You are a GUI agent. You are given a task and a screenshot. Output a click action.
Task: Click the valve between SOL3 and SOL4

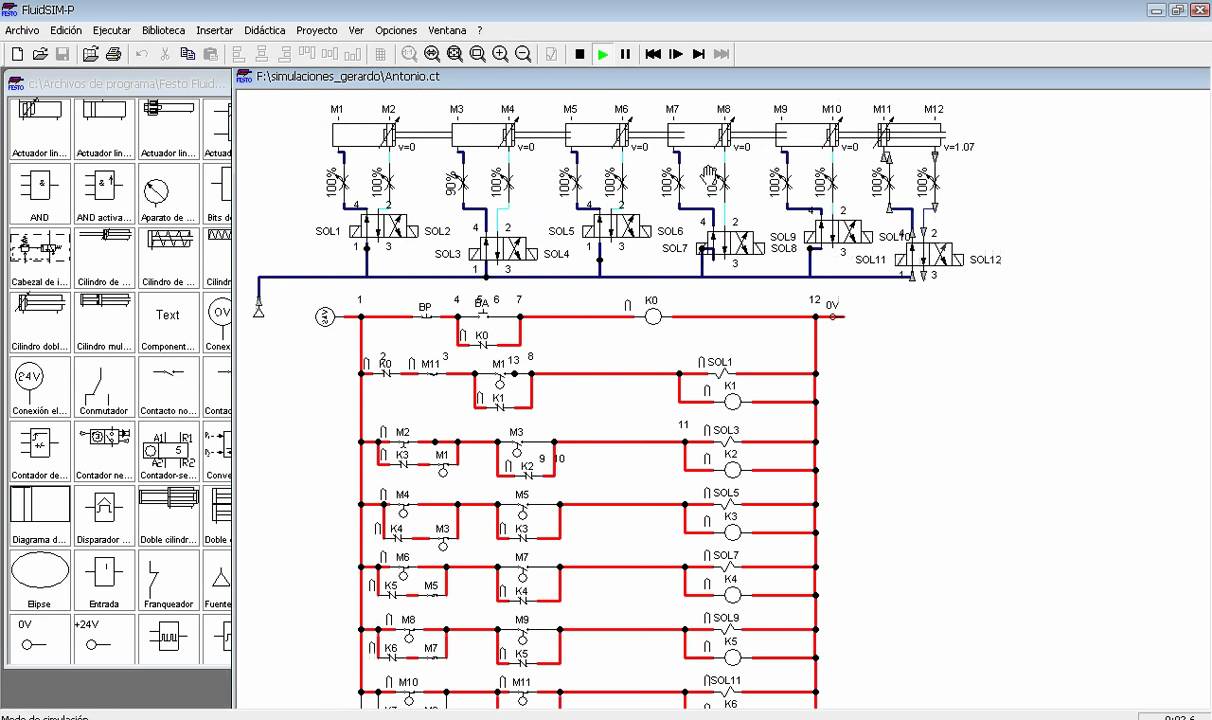click(502, 249)
